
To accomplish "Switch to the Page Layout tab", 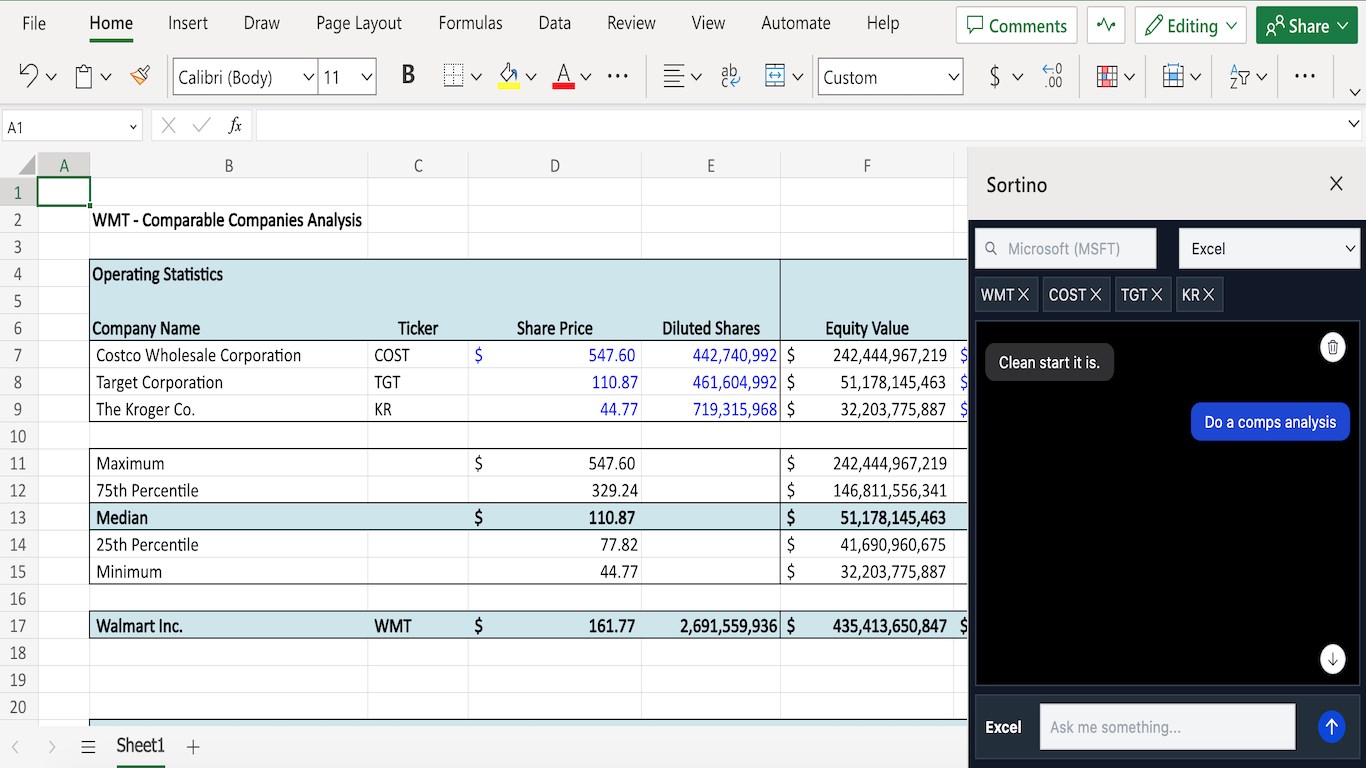I will [358, 23].
